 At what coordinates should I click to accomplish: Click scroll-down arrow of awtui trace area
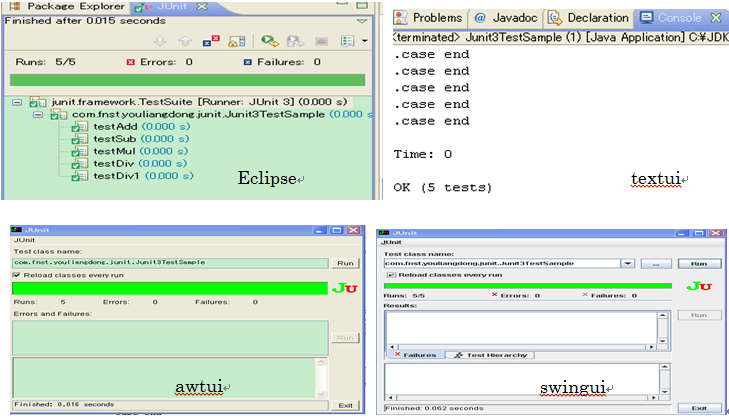(x=321, y=394)
